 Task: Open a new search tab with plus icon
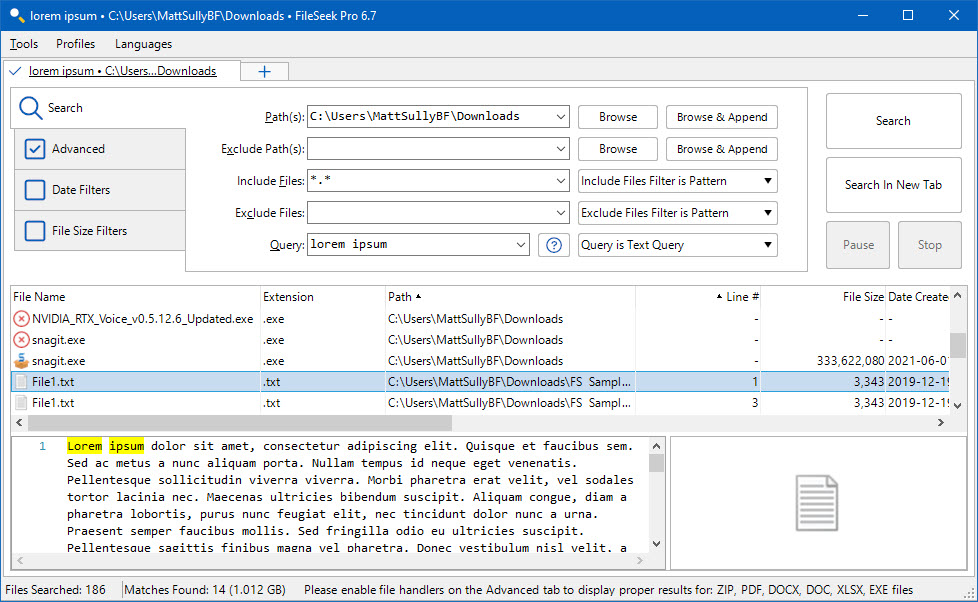pos(265,71)
